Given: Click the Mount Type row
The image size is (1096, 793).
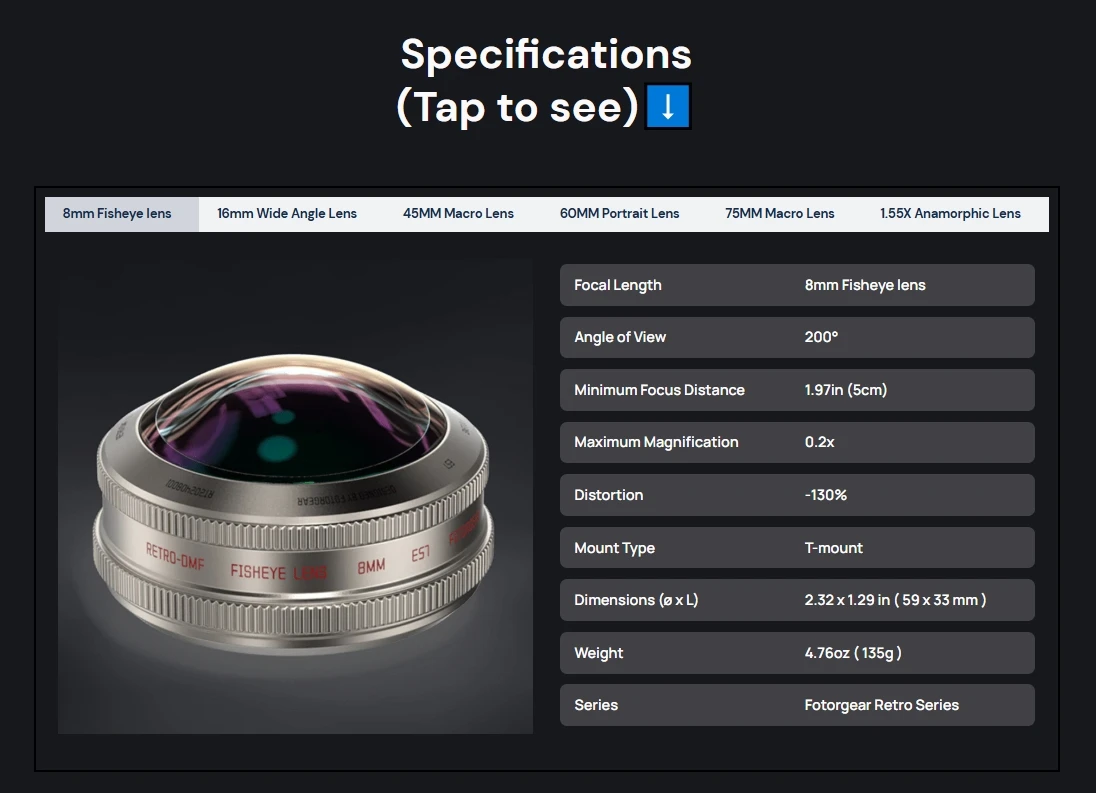Looking at the screenshot, I should pyautogui.click(x=797, y=548).
